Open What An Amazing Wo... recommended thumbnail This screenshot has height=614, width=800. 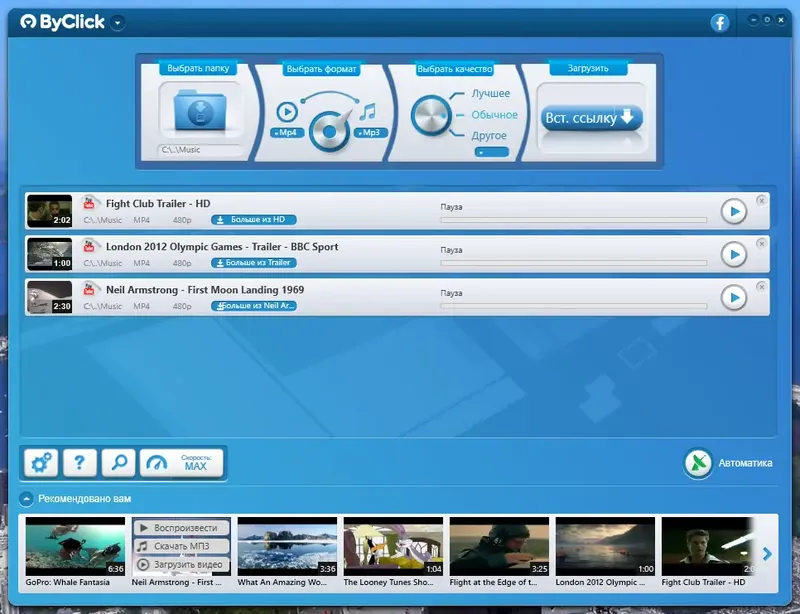pyautogui.click(x=287, y=546)
